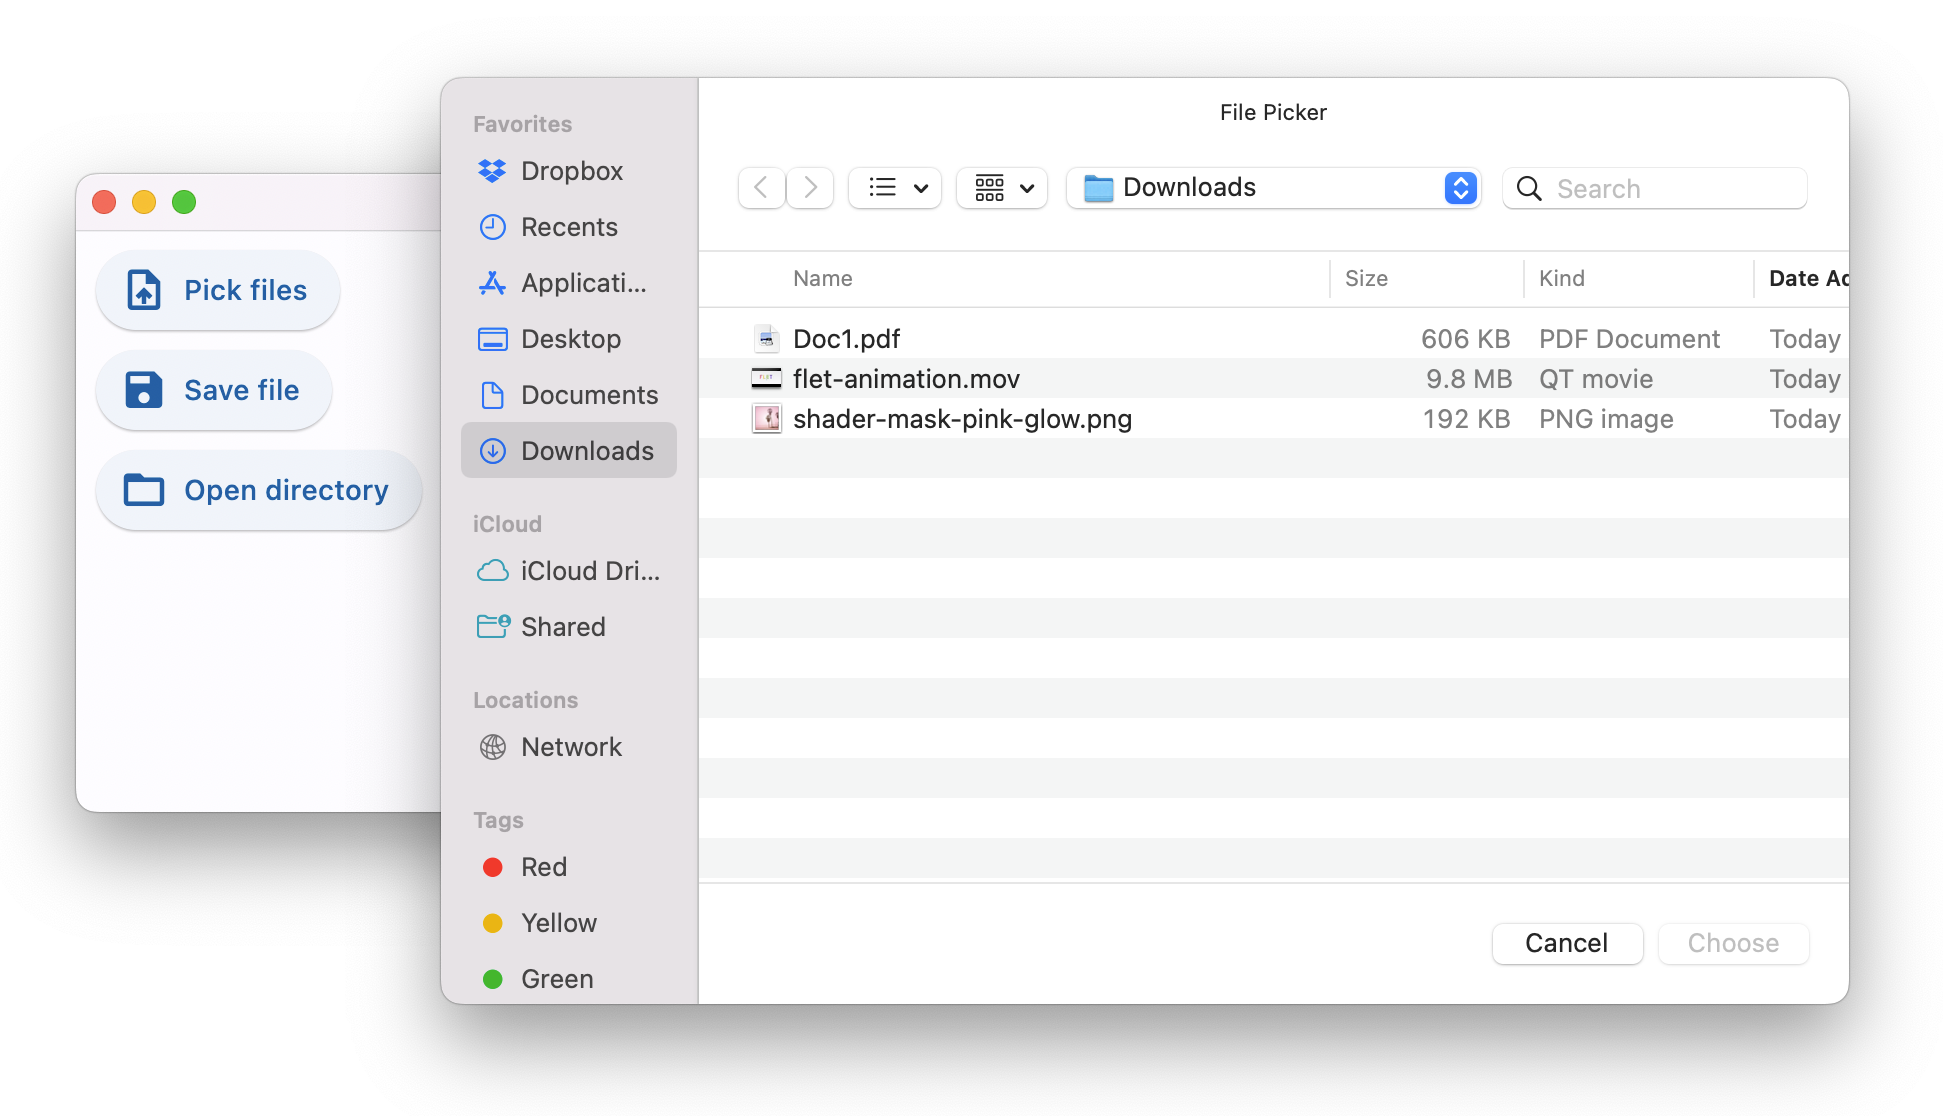The height and width of the screenshot is (1116, 1943).
Task: Navigate to Recents in Favorites
Action: [x=568, y=226]
